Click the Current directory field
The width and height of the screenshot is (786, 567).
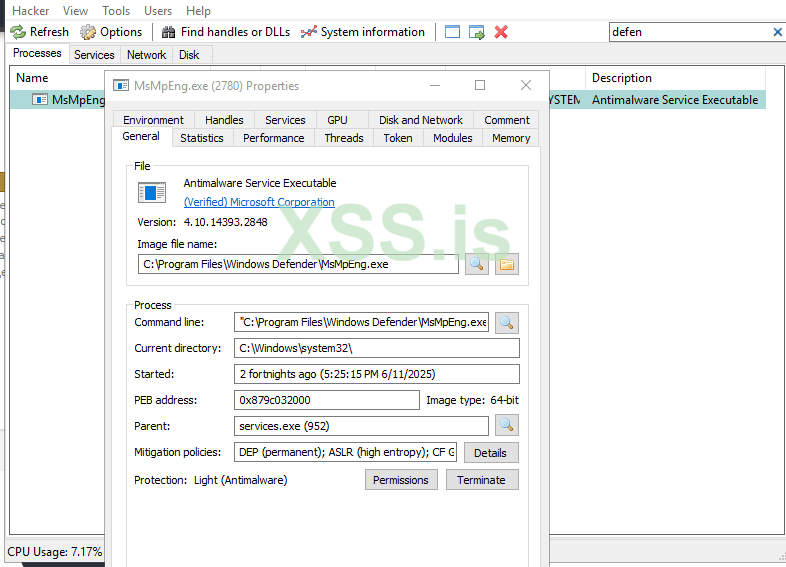(376, 348)
